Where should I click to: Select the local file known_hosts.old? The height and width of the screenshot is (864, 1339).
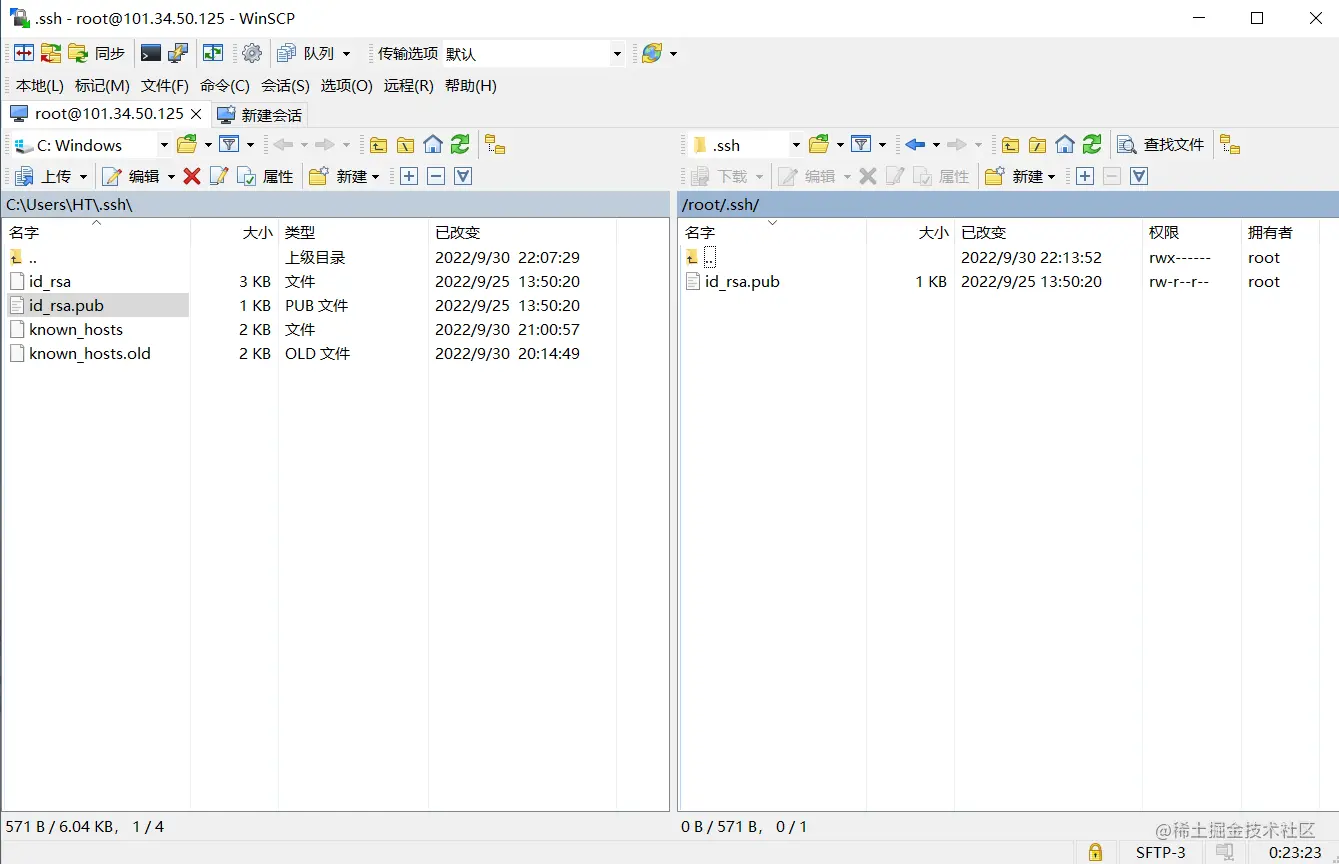[x=90, y=354]
